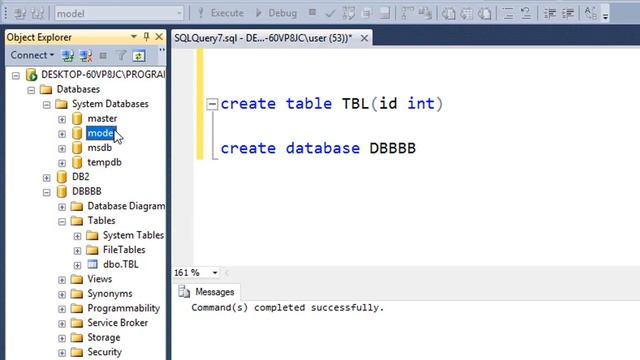Click the Execute button

click(220, 13)
